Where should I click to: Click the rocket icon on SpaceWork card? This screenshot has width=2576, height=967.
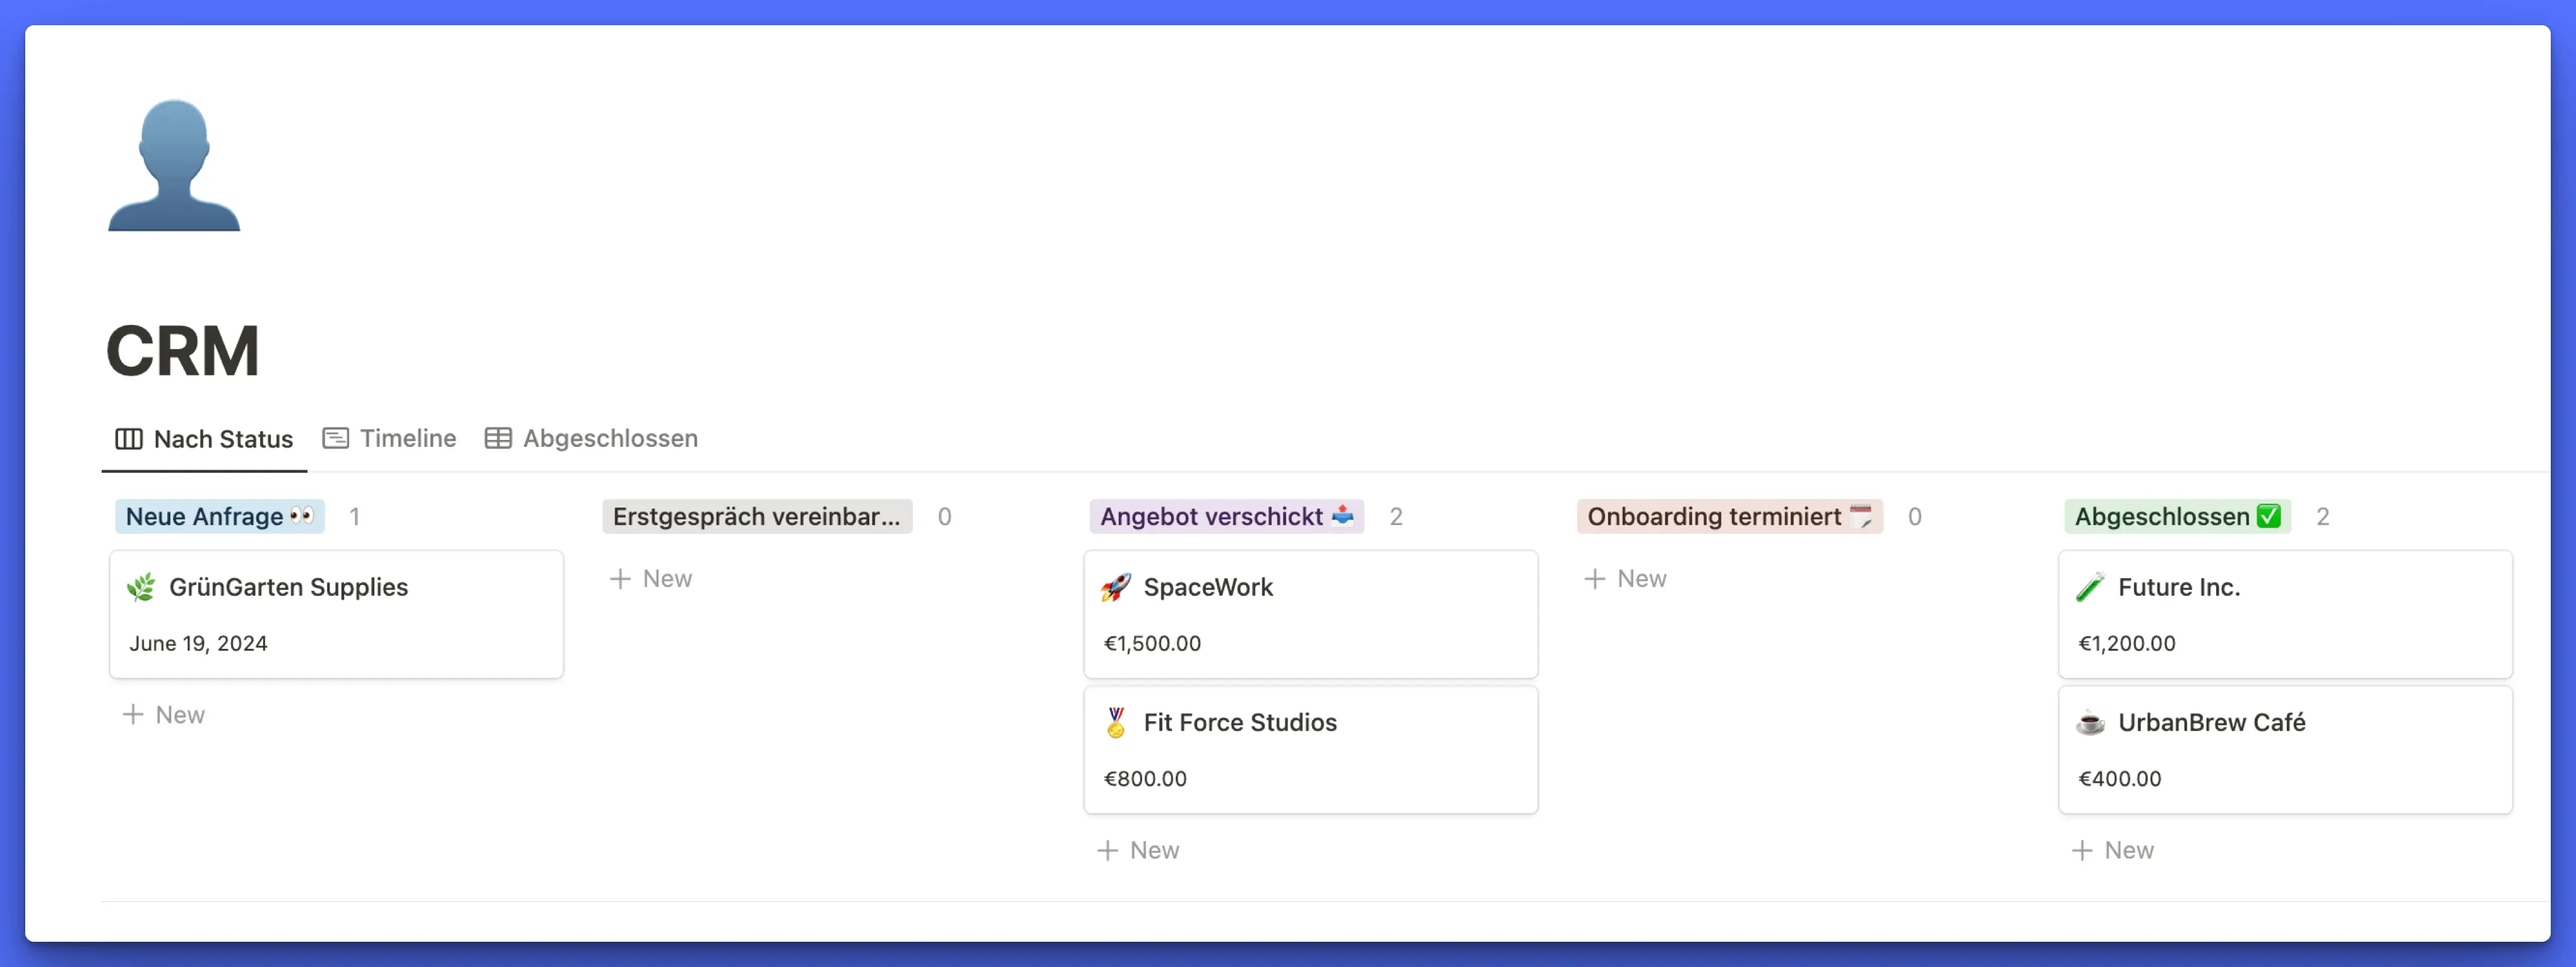[x=1115, y=587]
